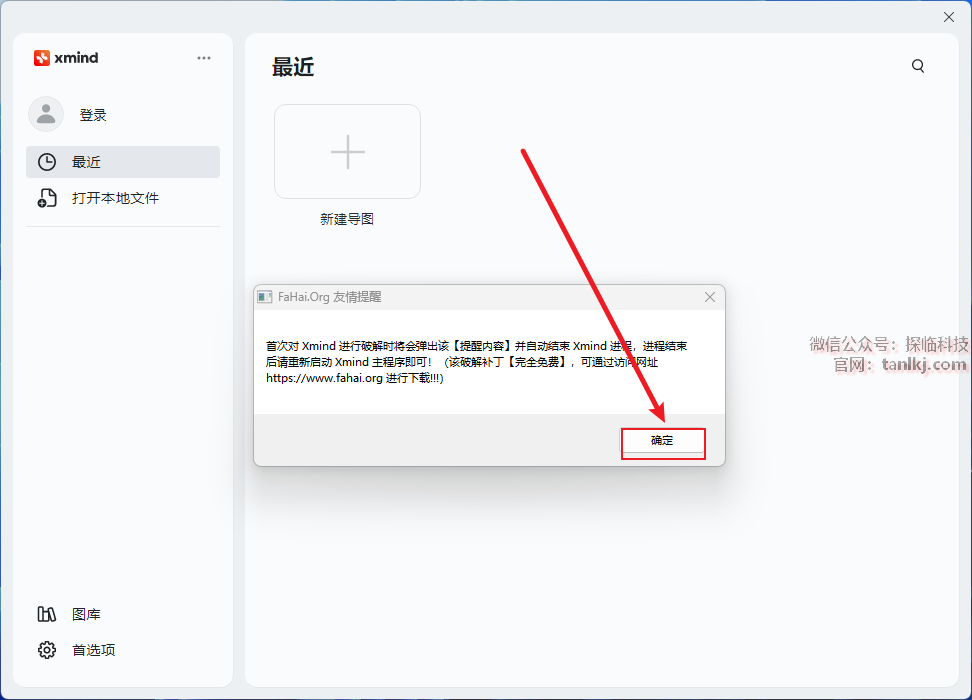Click the fahai.org URL text in dialog
This screenshot has width=972, height=700.
324,378
